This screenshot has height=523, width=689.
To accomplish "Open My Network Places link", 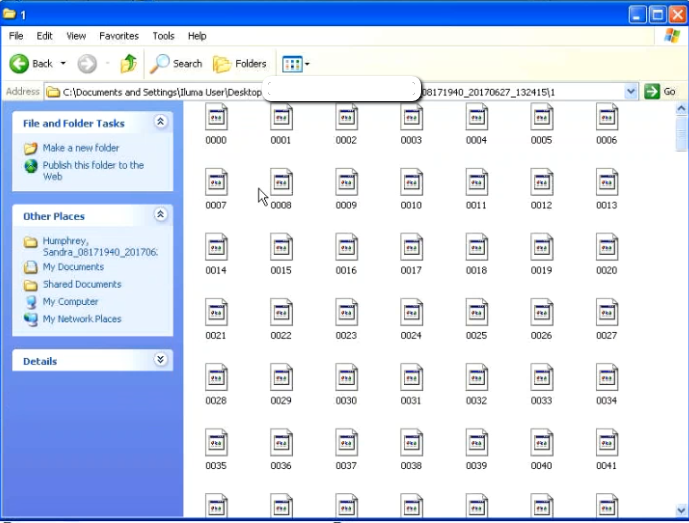I will point(82,319).
